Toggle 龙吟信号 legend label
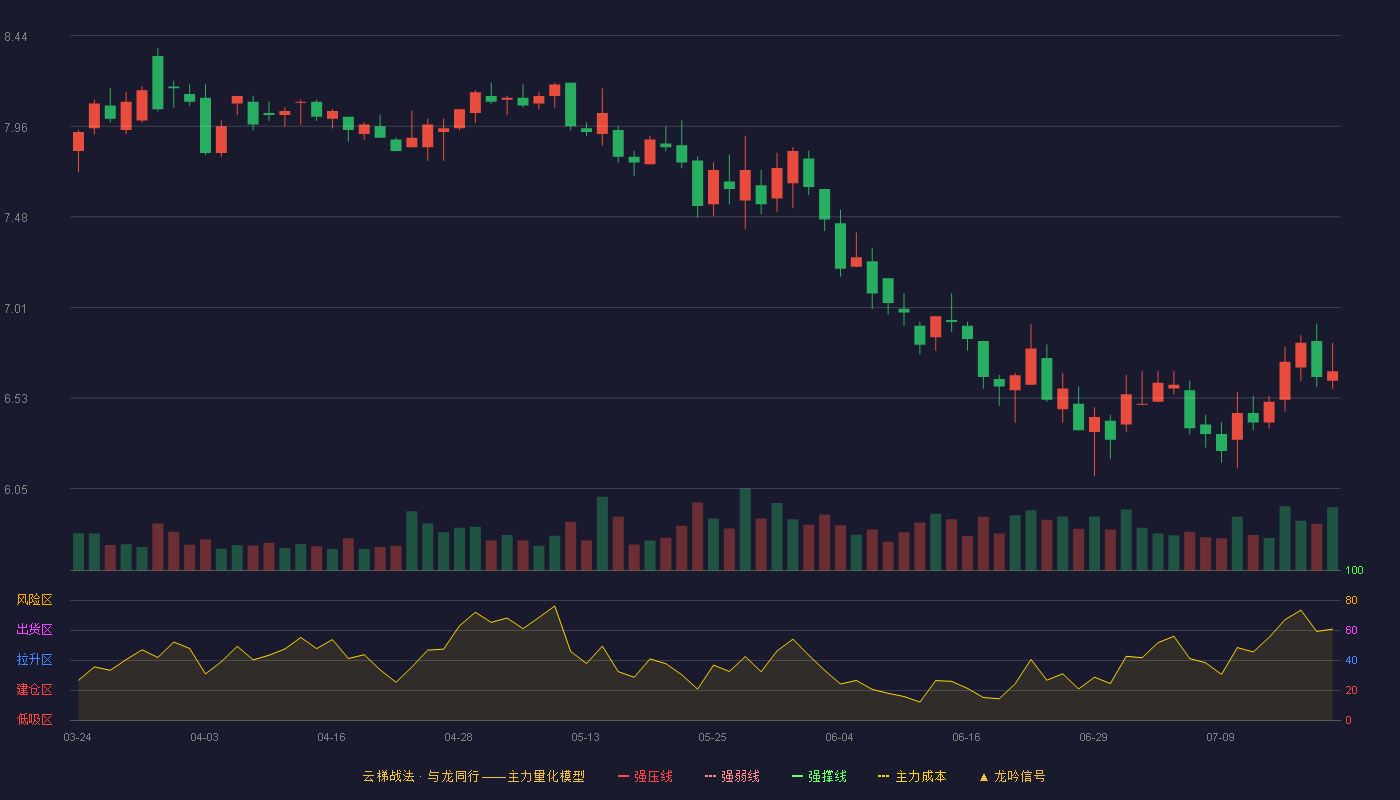1400x800 pixels. (x=1020, y=776)
